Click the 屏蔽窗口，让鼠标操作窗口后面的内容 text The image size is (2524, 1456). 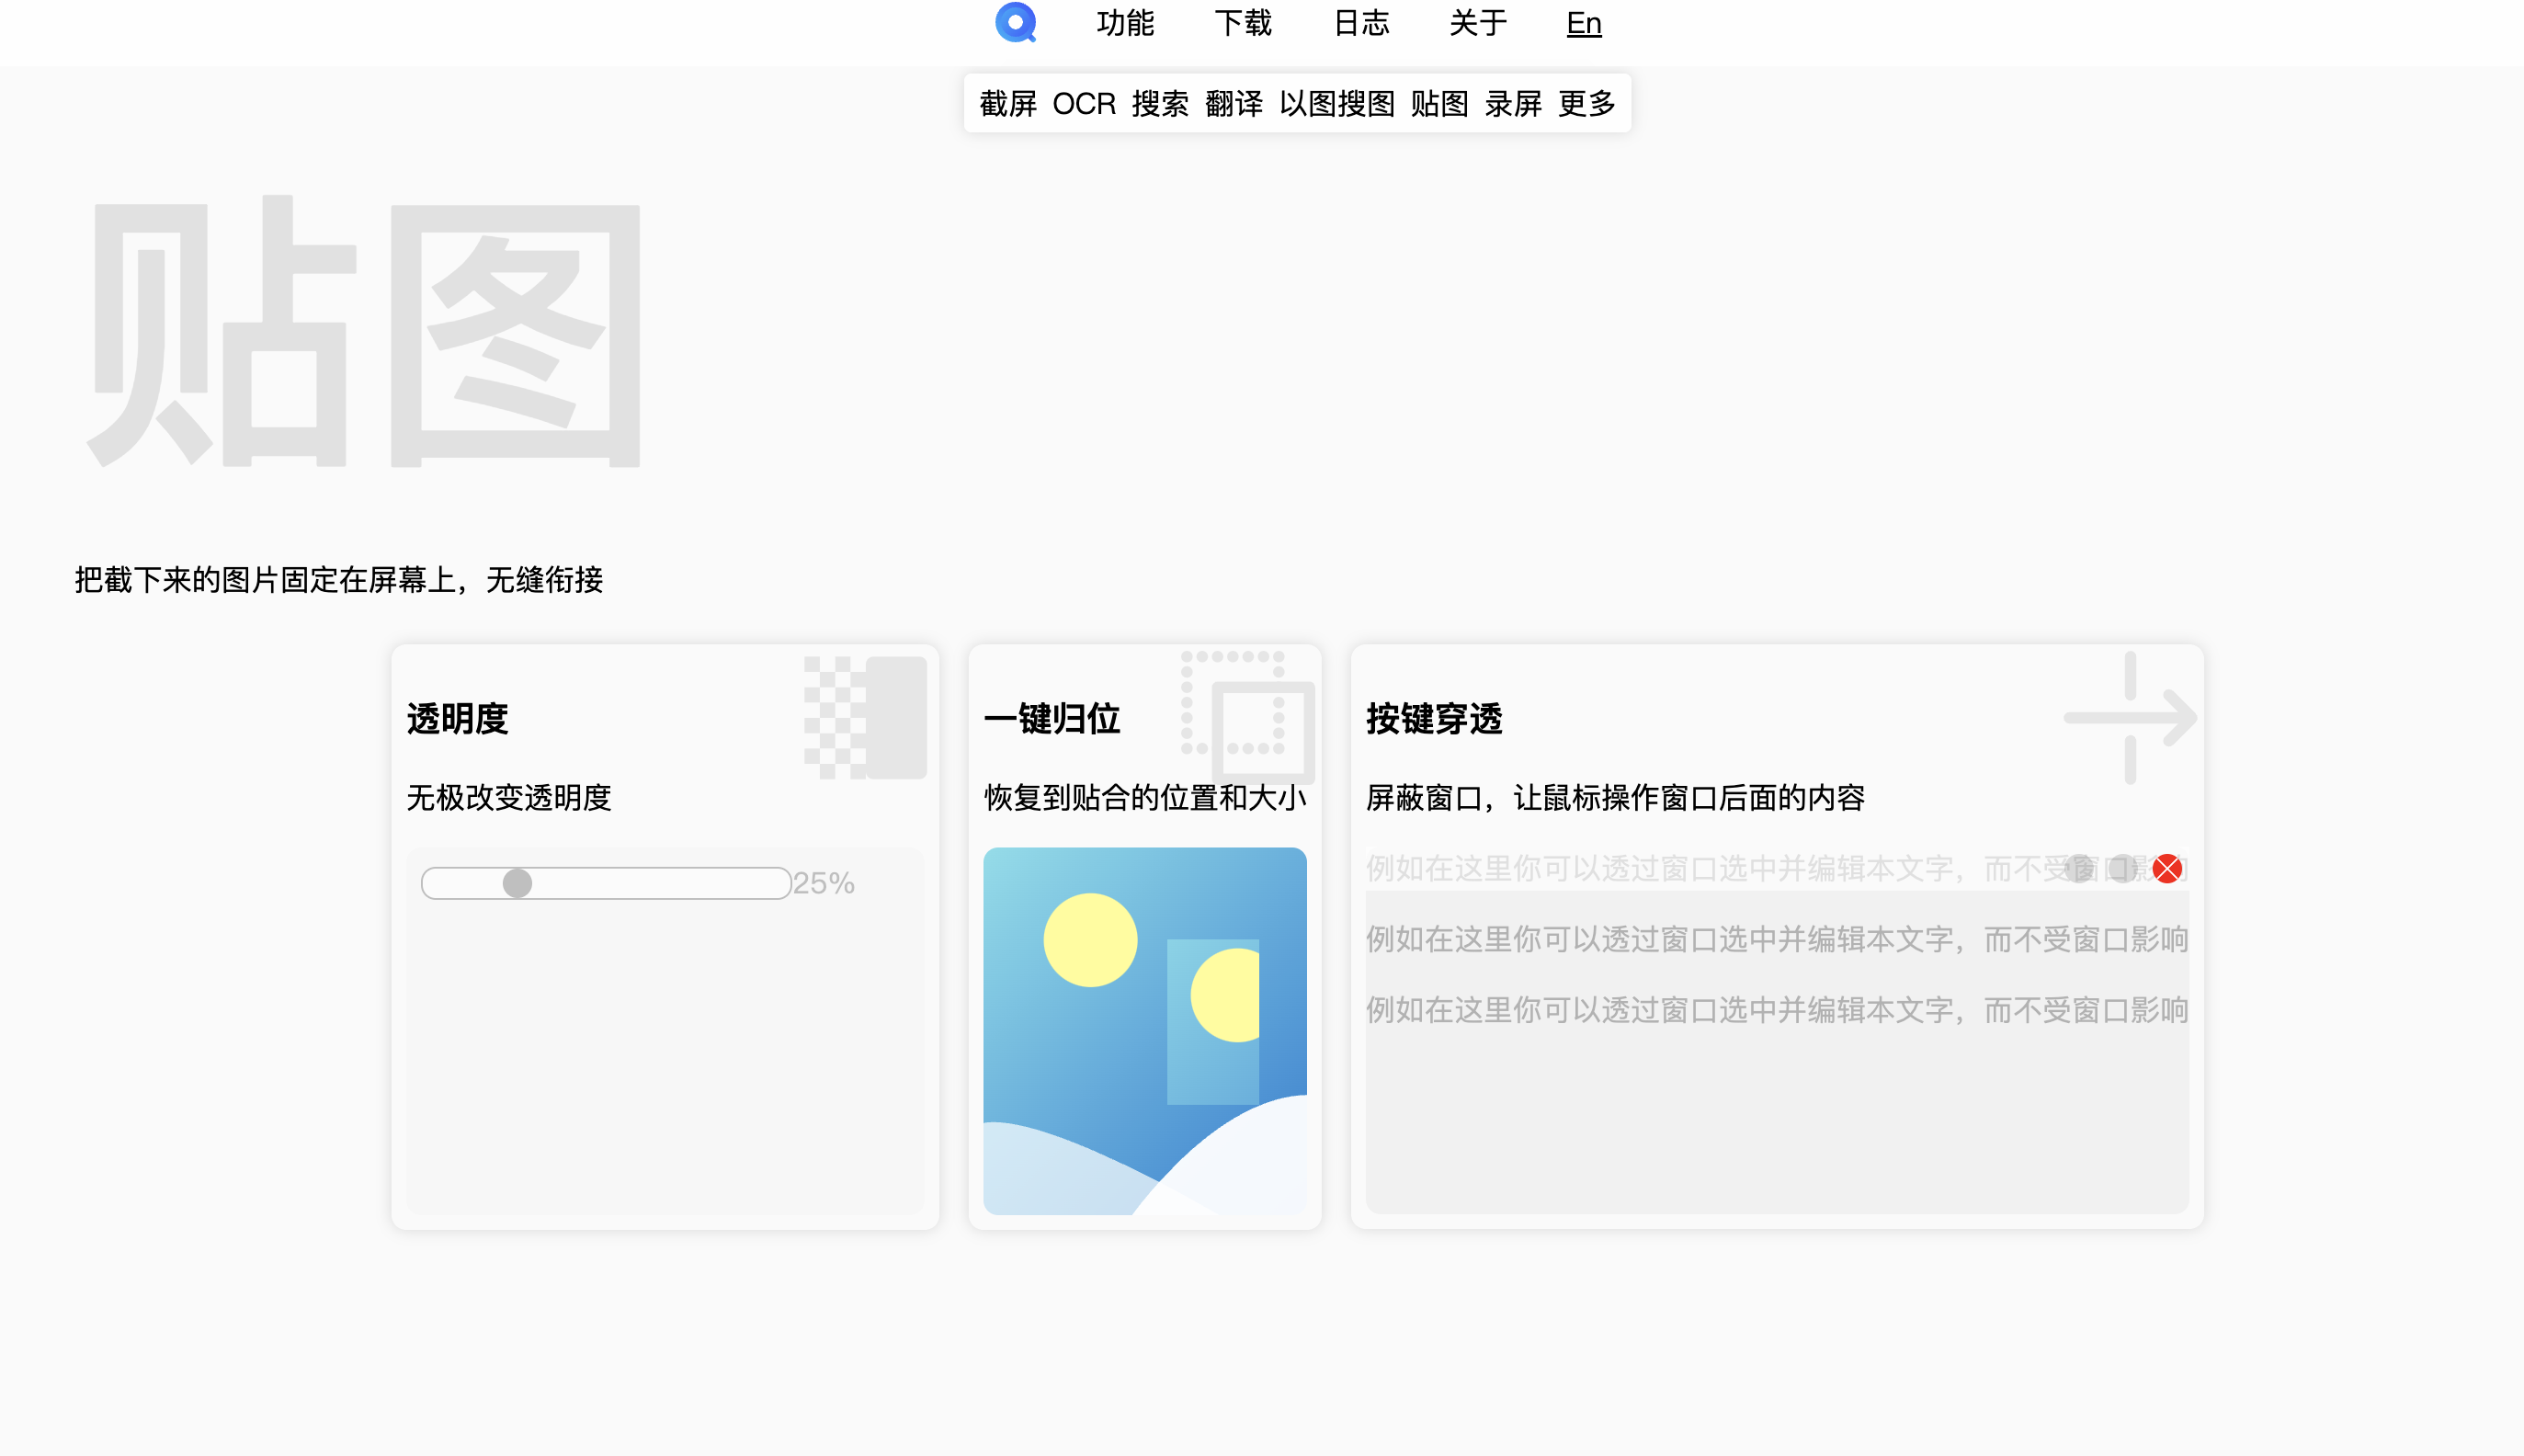(1616, 798)
